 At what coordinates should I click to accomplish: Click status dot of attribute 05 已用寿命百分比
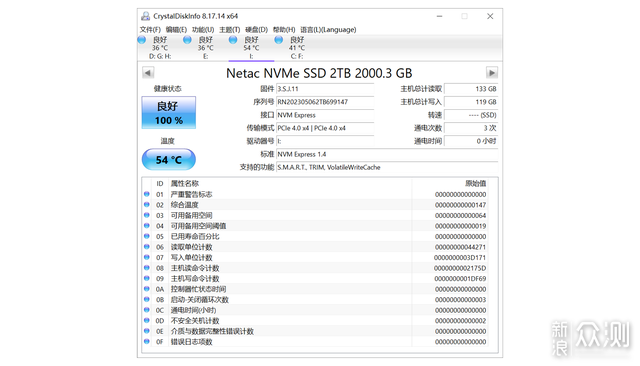pyautogui.click(x=147, y=236)
